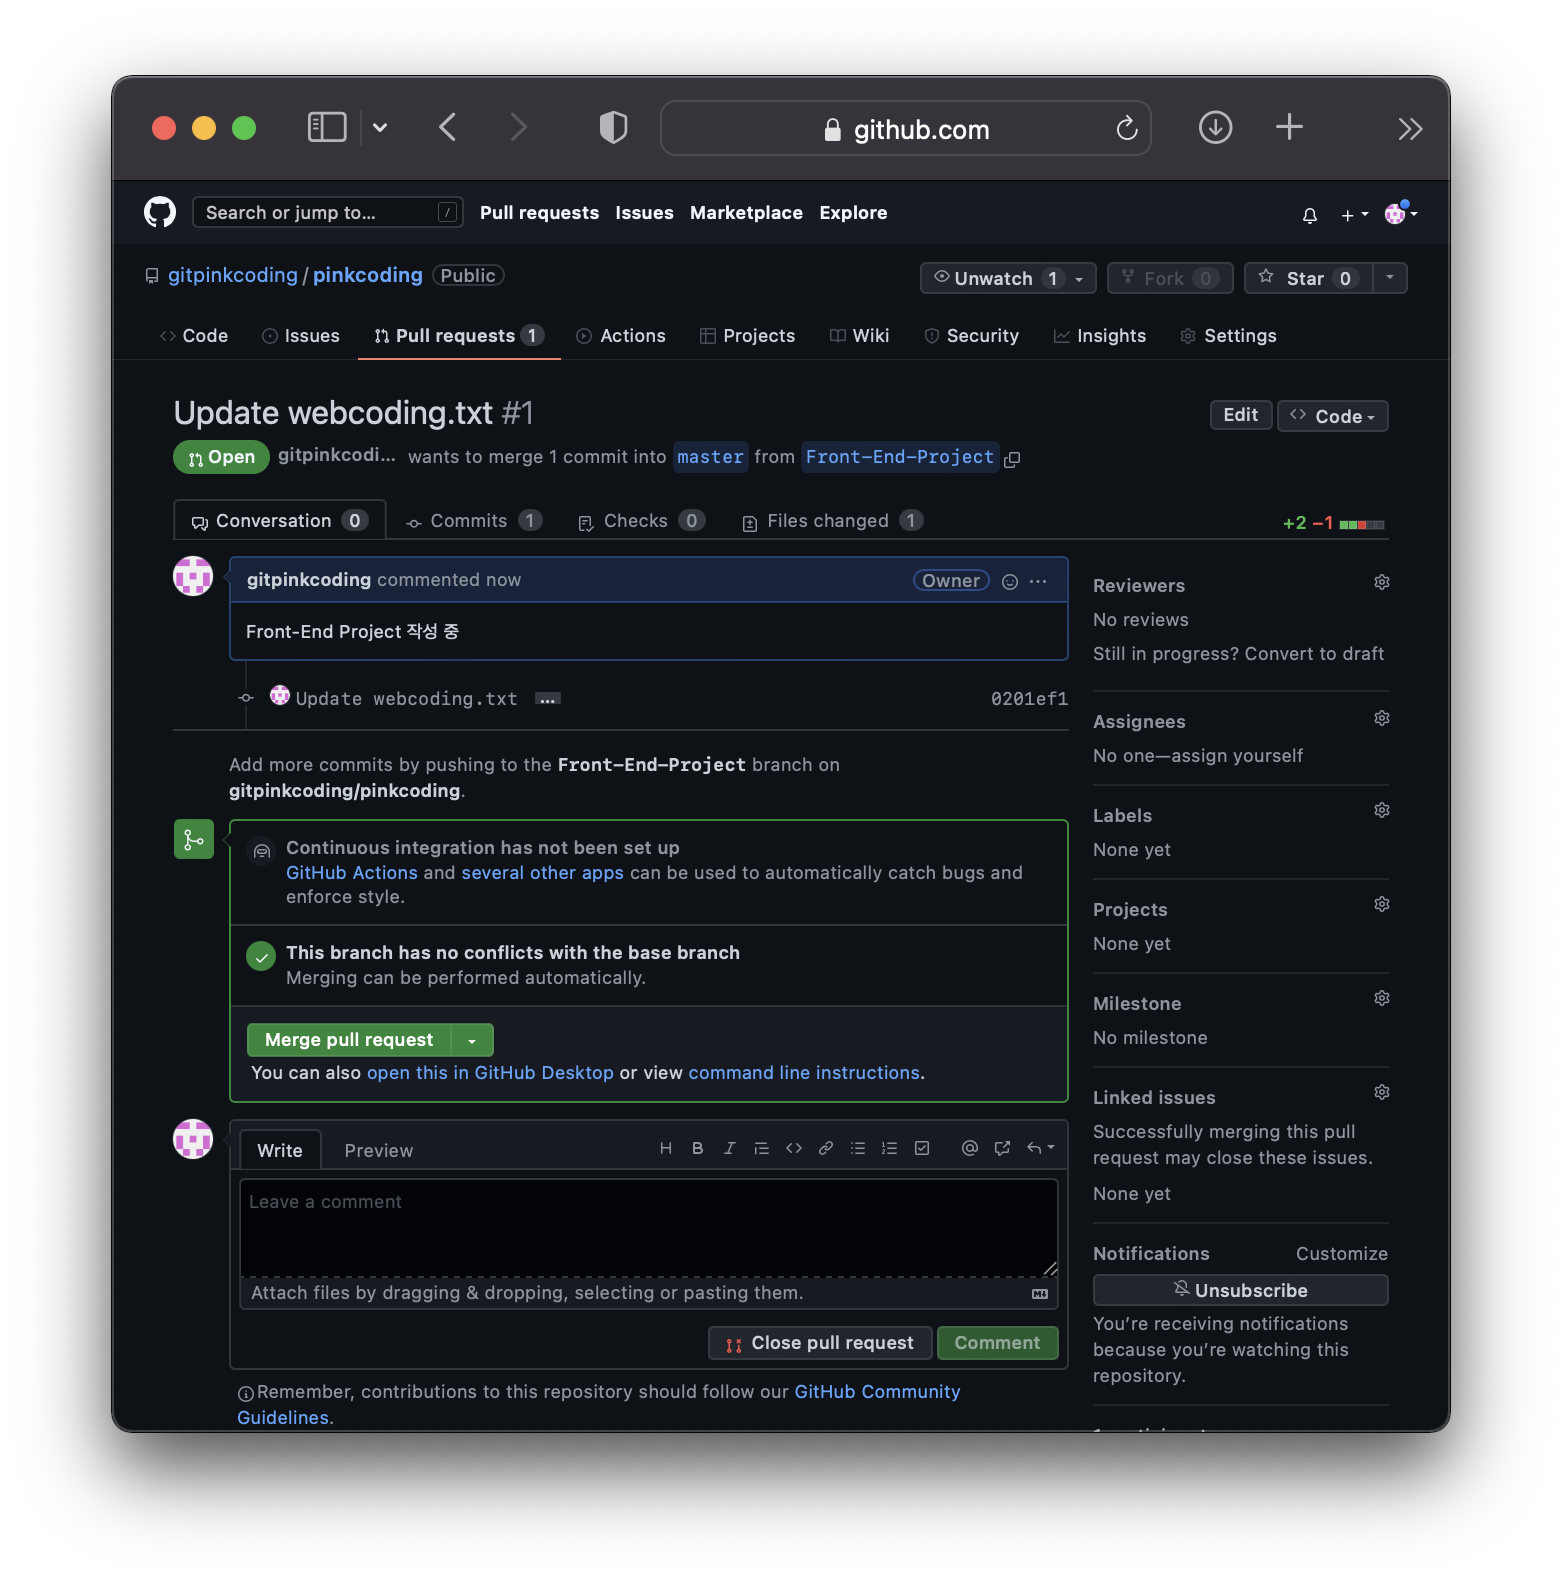Submit with the Comment button

[x=997, y=1343]
